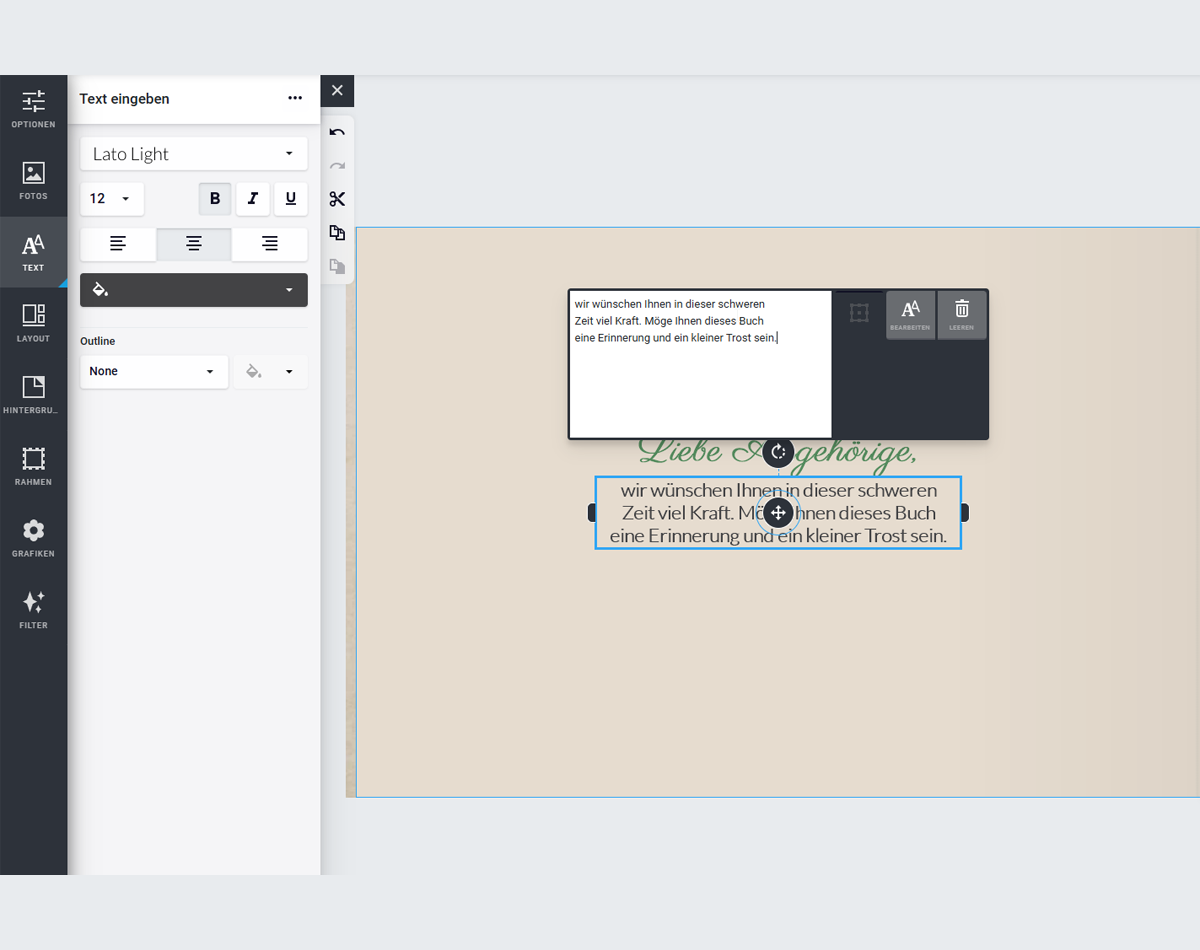Copy the selected element

[x=337, y=233]
